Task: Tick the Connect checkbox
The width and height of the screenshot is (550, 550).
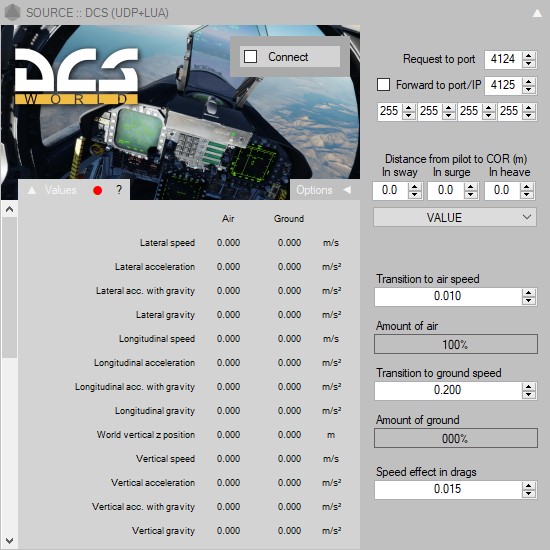Action: [250, 56]
